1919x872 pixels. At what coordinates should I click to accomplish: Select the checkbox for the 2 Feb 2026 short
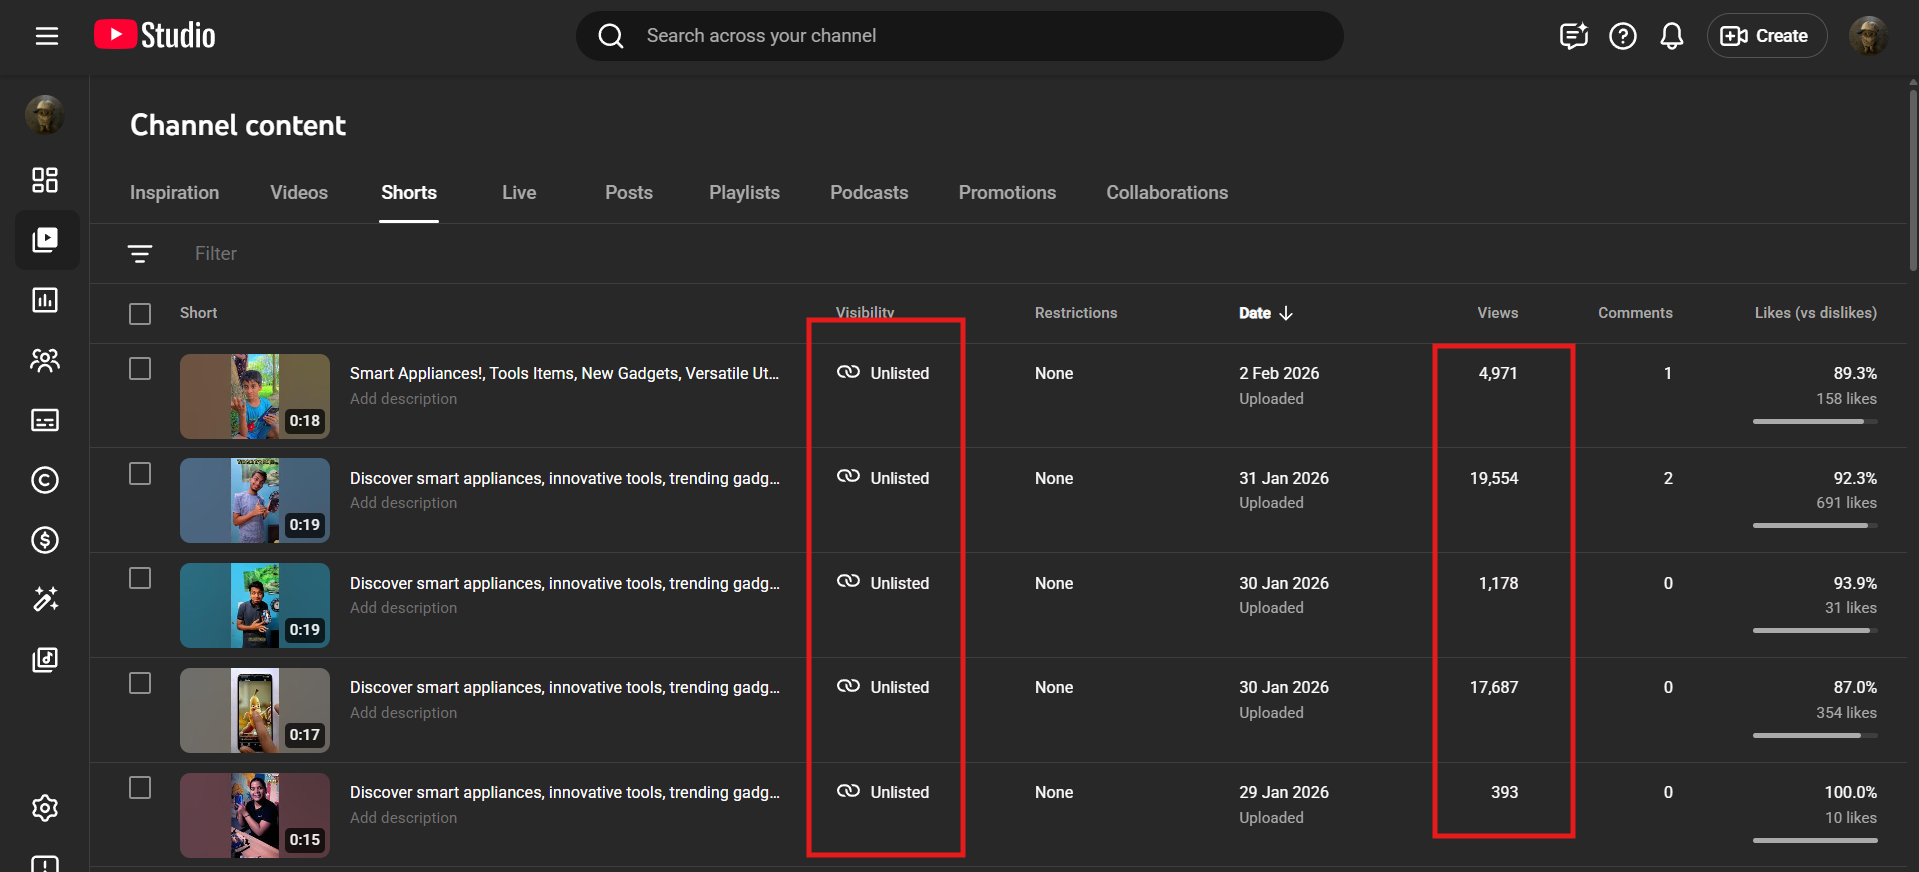140,369
